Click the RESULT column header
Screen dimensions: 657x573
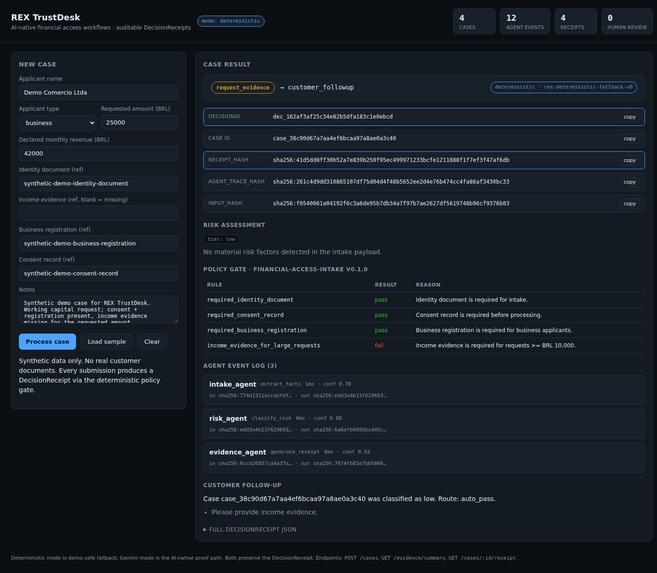[385, 285]
